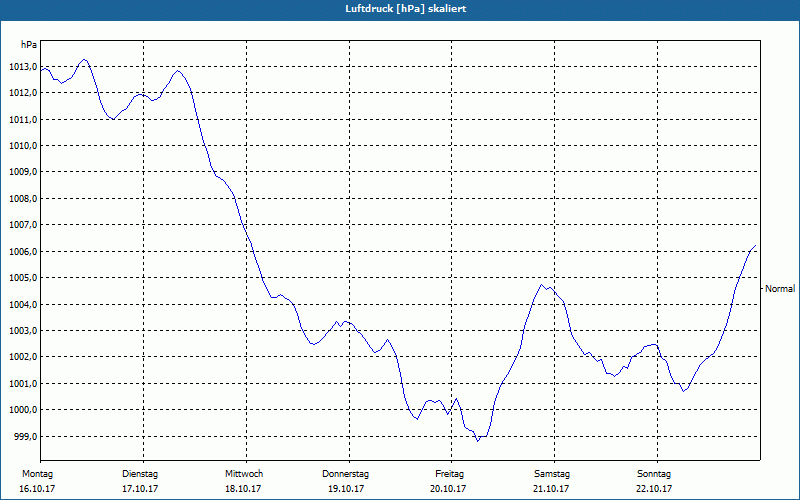Click the 1007,0 axis value

click(x=23, y=225)
